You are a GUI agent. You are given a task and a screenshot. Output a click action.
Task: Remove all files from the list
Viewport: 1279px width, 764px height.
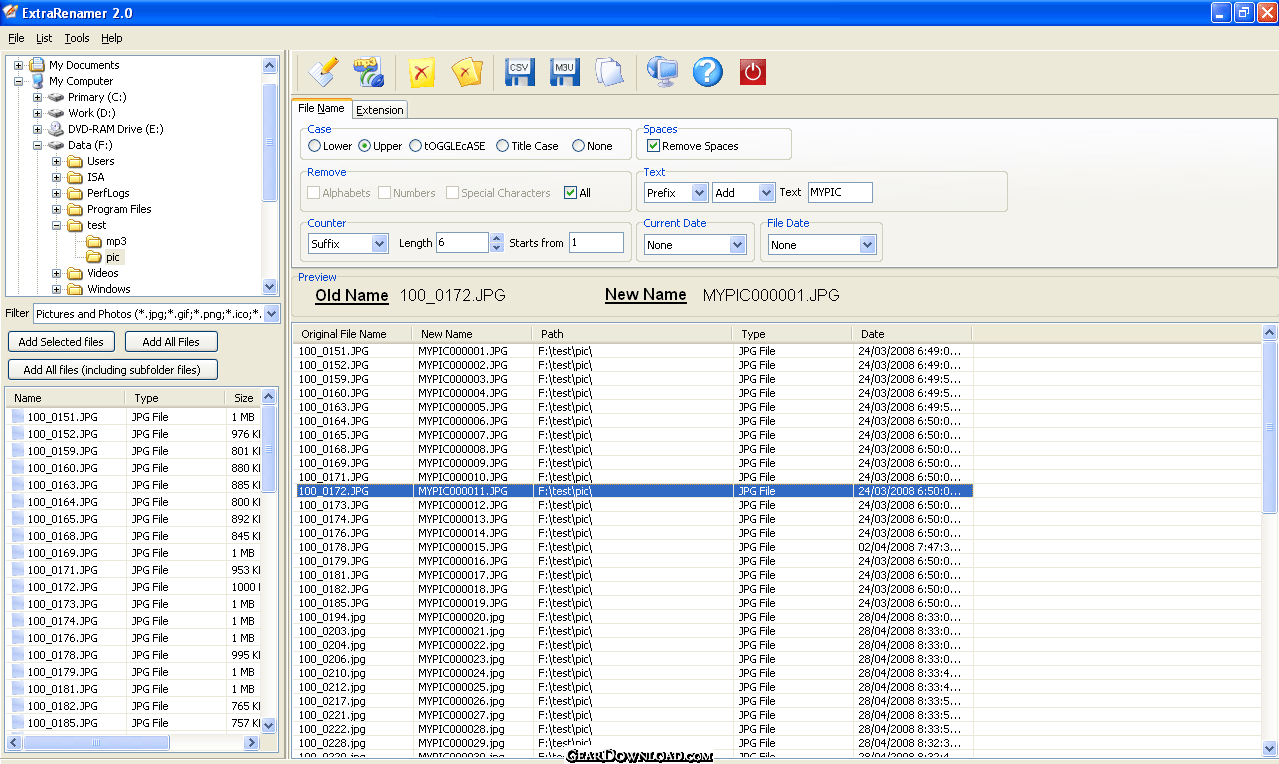tap(467, 72)
